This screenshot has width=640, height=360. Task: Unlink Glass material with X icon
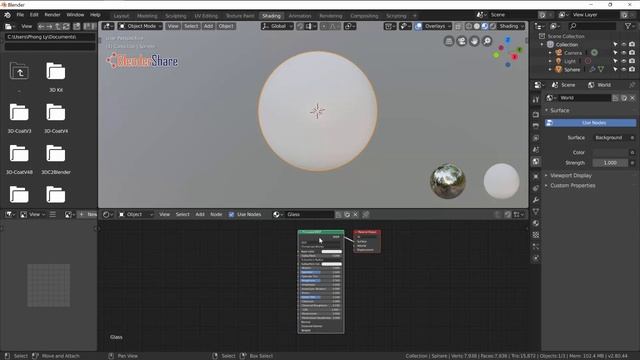356,214
